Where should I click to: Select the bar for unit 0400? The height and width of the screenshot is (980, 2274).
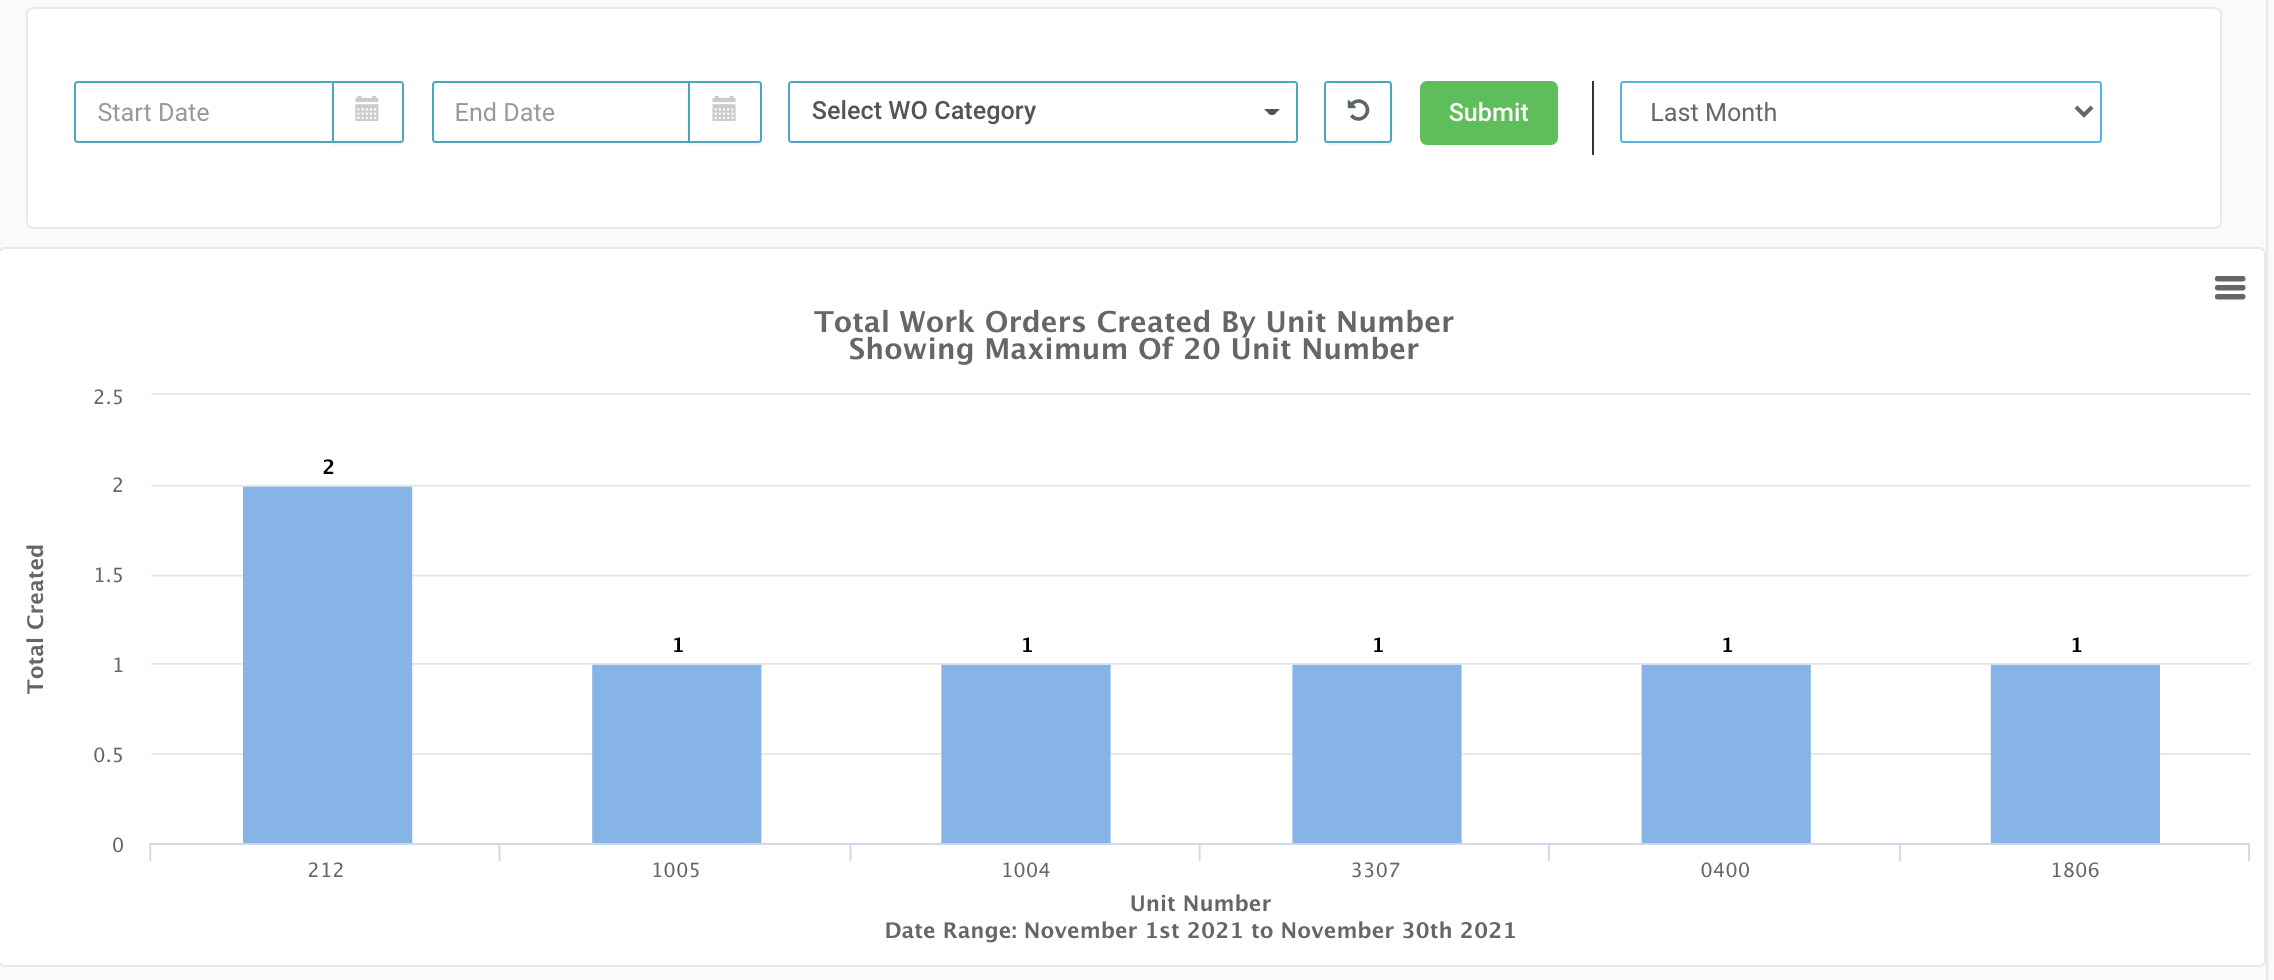click(1725, 753)
